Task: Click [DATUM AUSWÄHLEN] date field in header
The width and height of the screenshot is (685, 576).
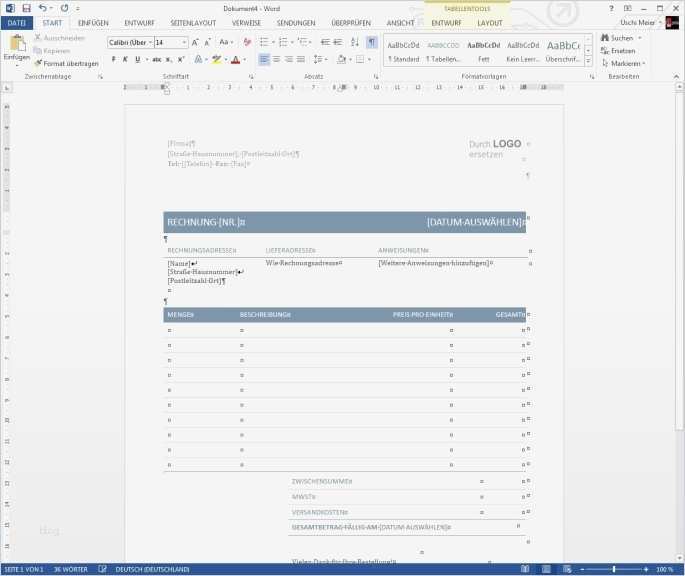Action: tap(475, 222)
